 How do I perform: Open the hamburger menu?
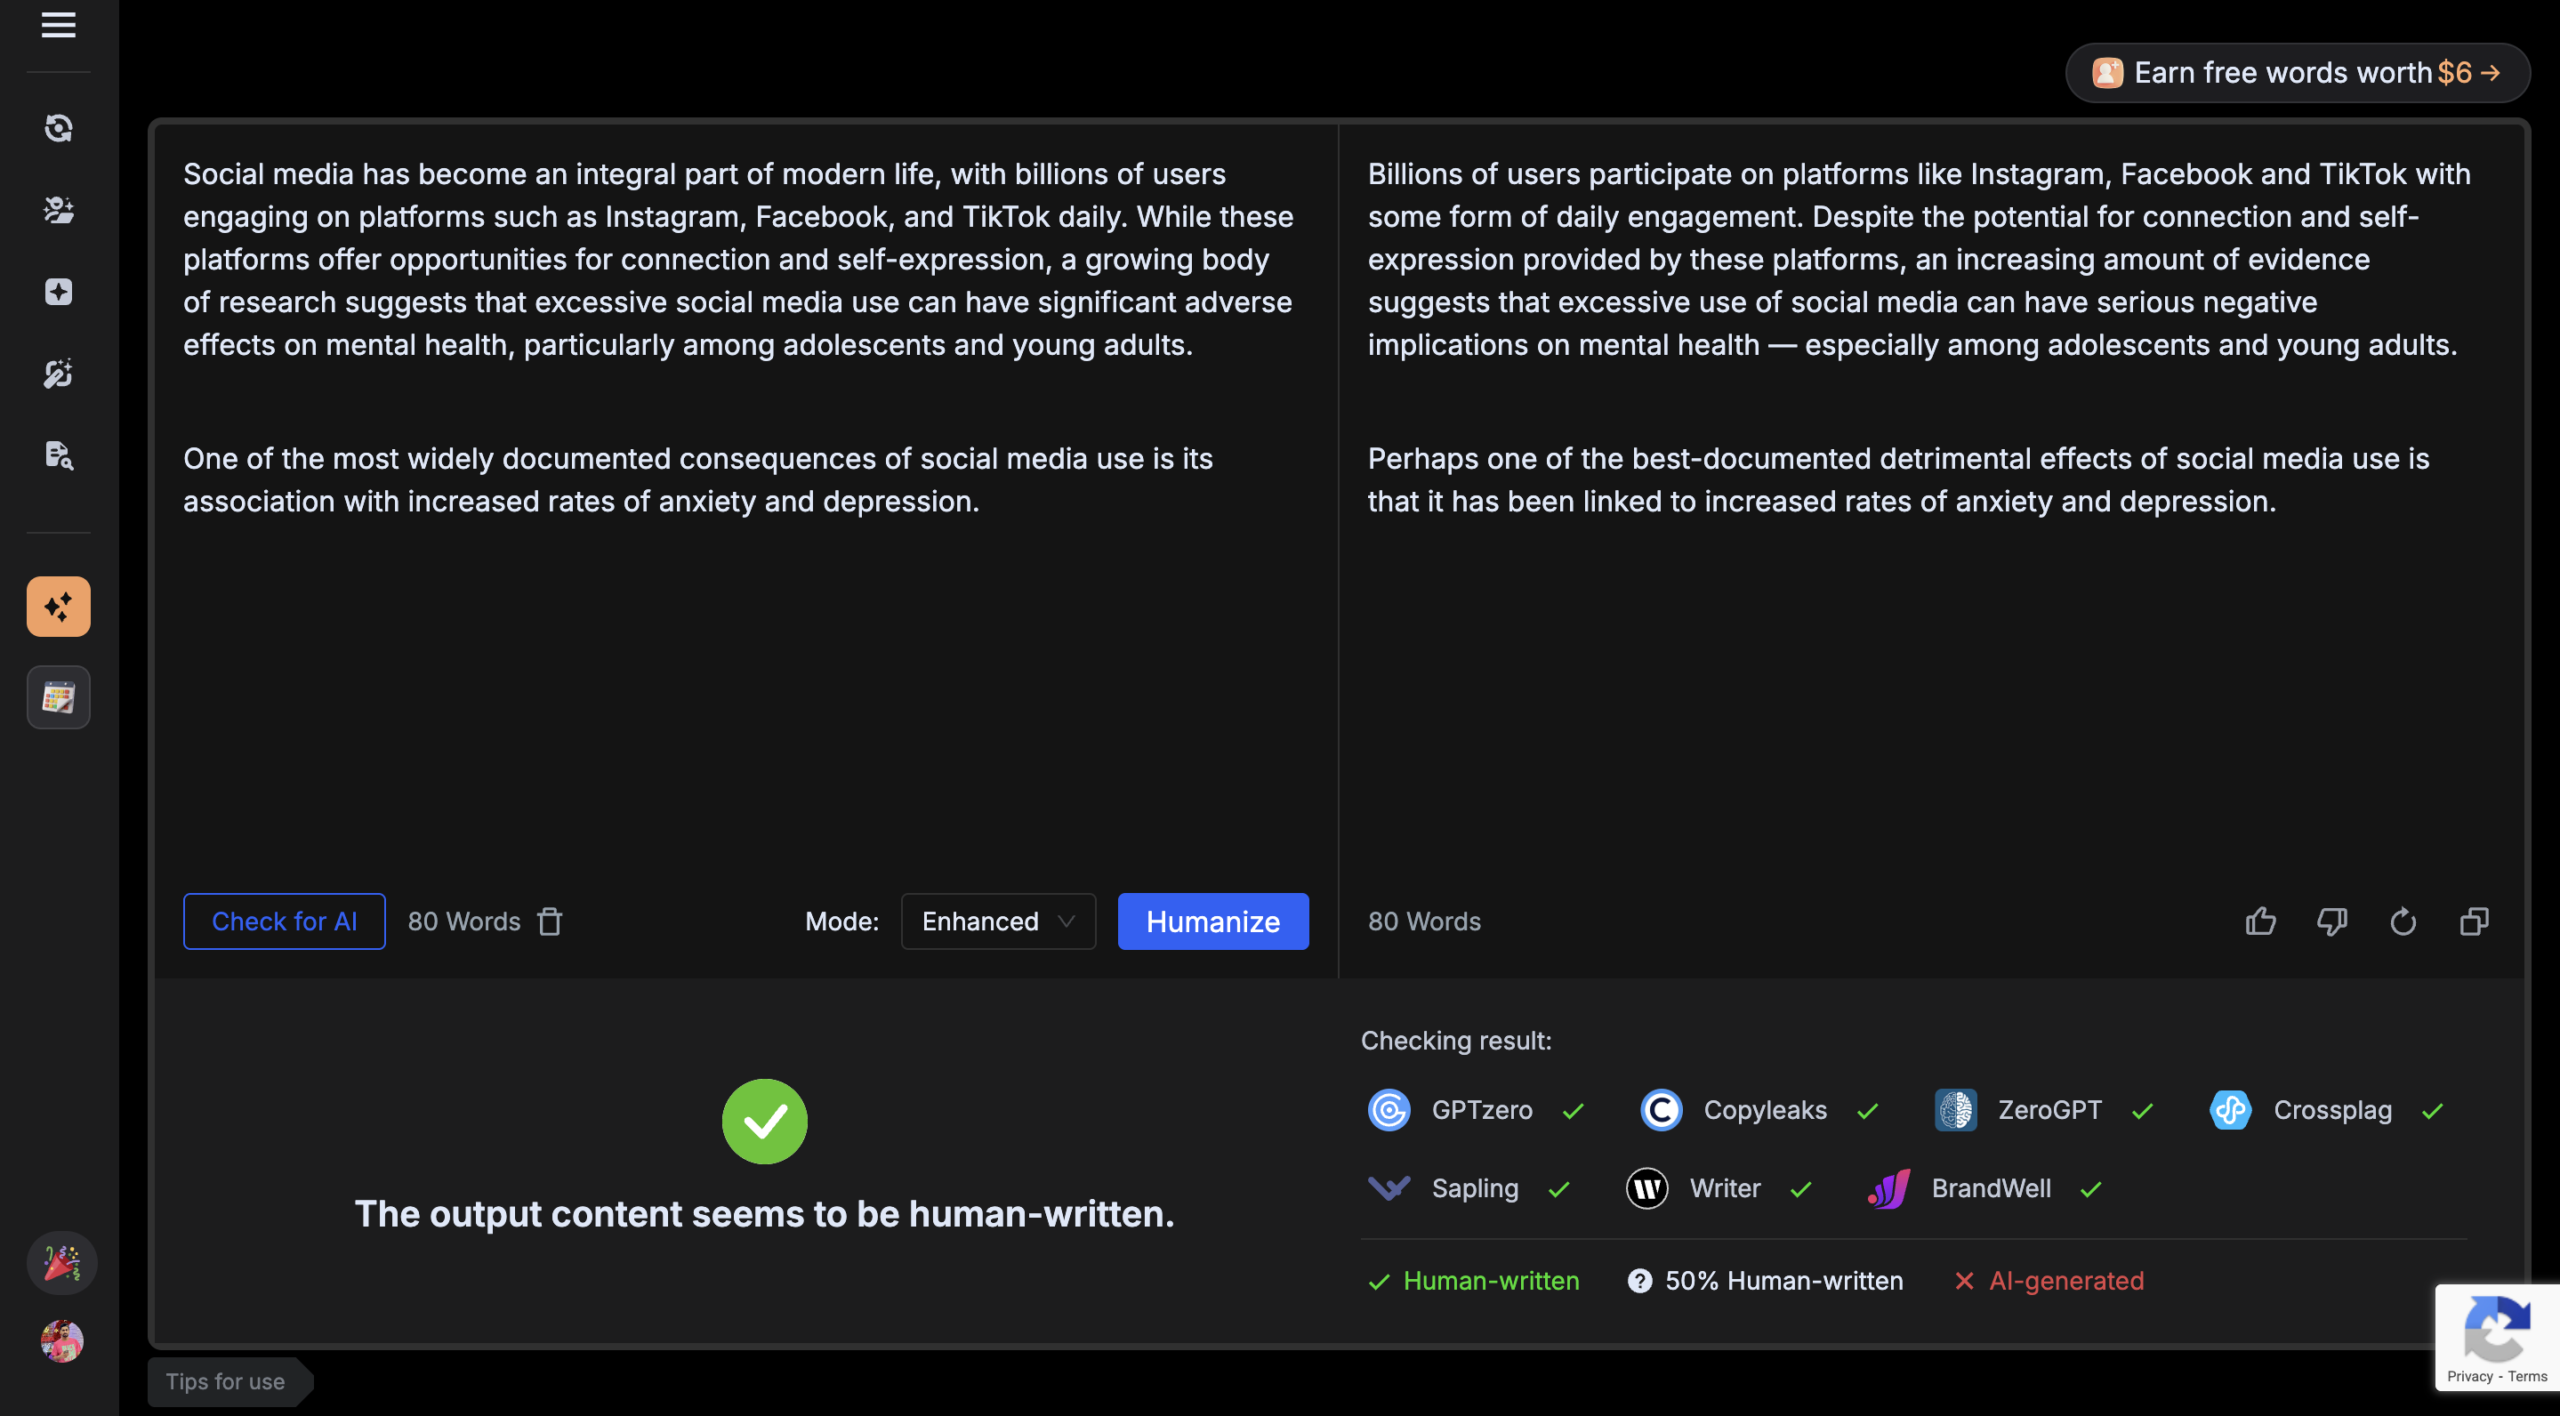(x=58, y=25)
